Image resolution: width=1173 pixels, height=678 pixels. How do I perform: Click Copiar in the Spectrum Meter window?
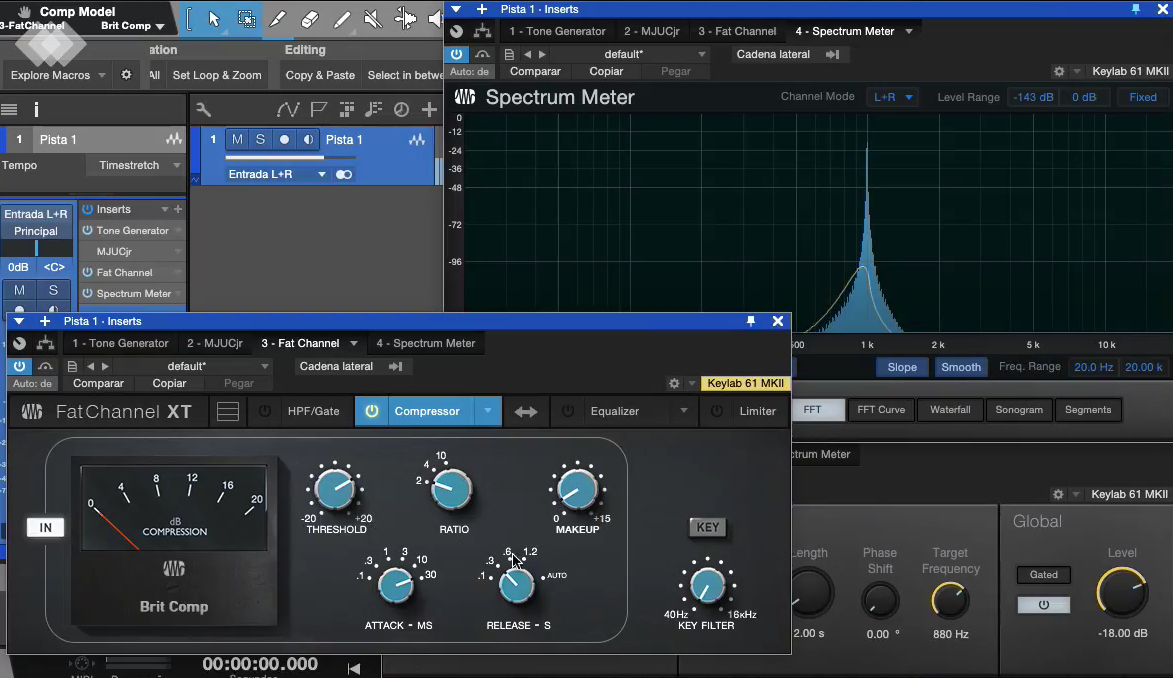point(606,71)
